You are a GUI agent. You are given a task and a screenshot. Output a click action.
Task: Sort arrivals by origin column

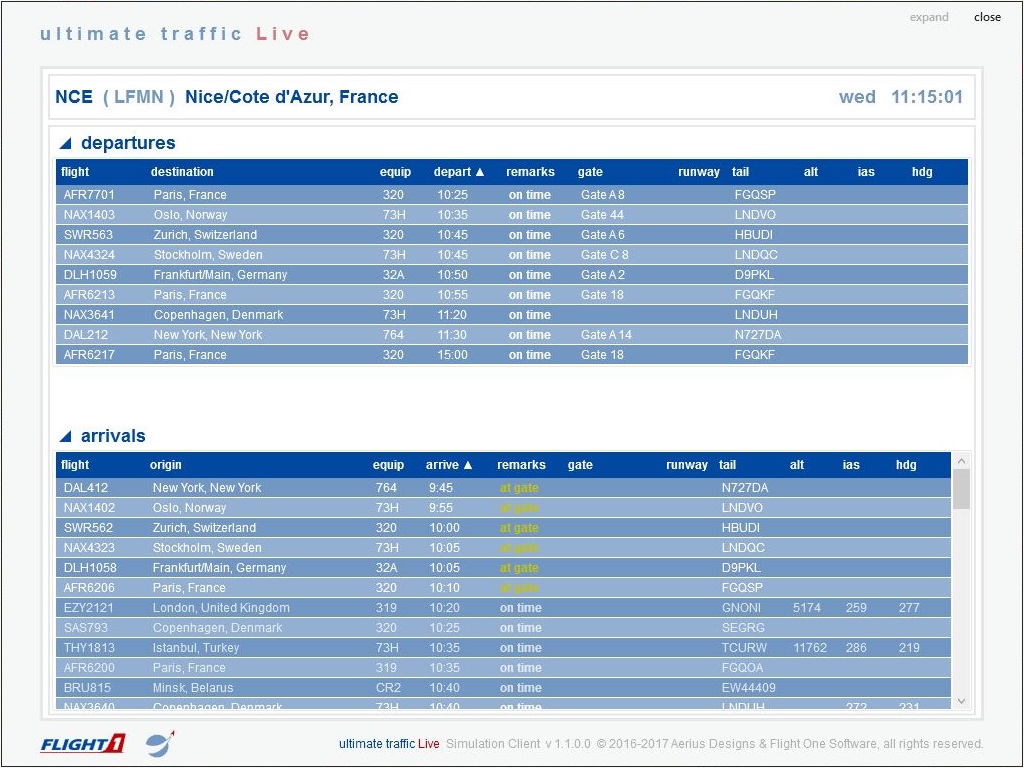coord(166,465)
